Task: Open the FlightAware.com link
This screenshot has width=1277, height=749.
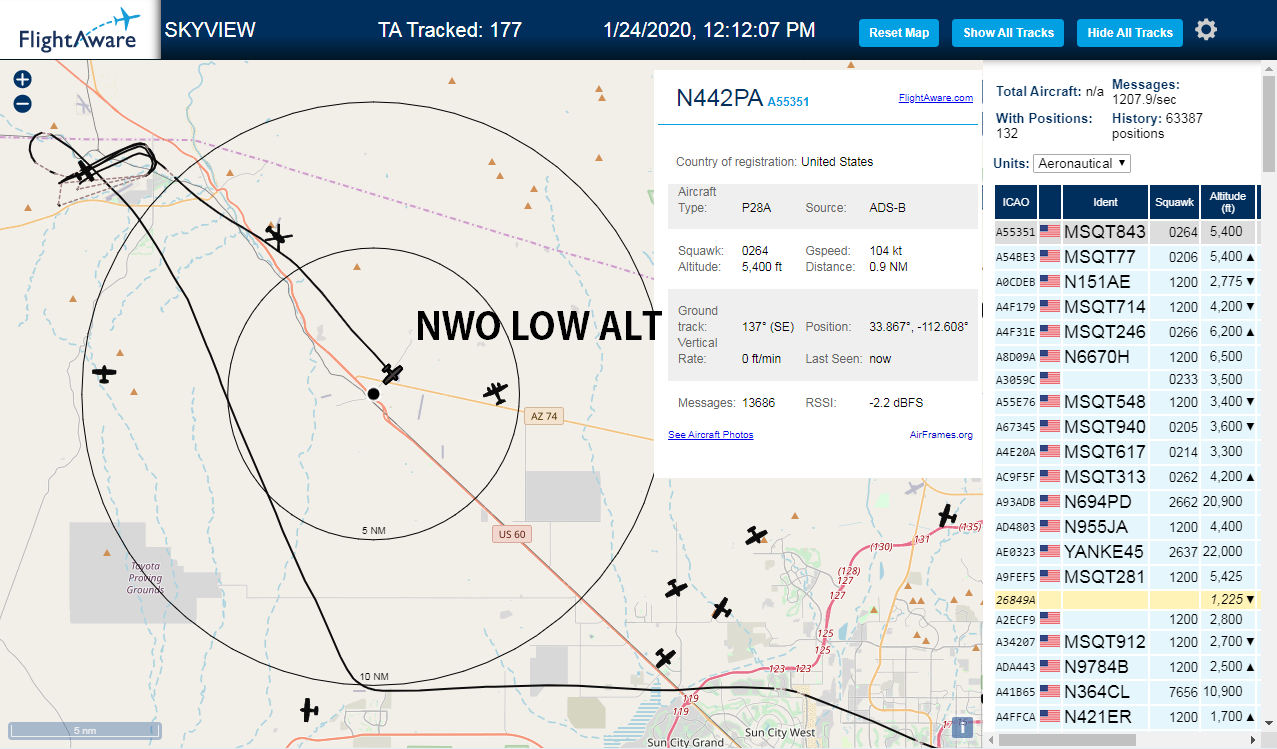Action: 935,98
